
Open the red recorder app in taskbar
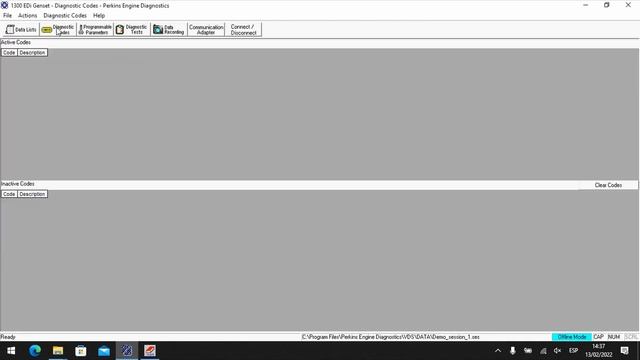pos(150,351)
